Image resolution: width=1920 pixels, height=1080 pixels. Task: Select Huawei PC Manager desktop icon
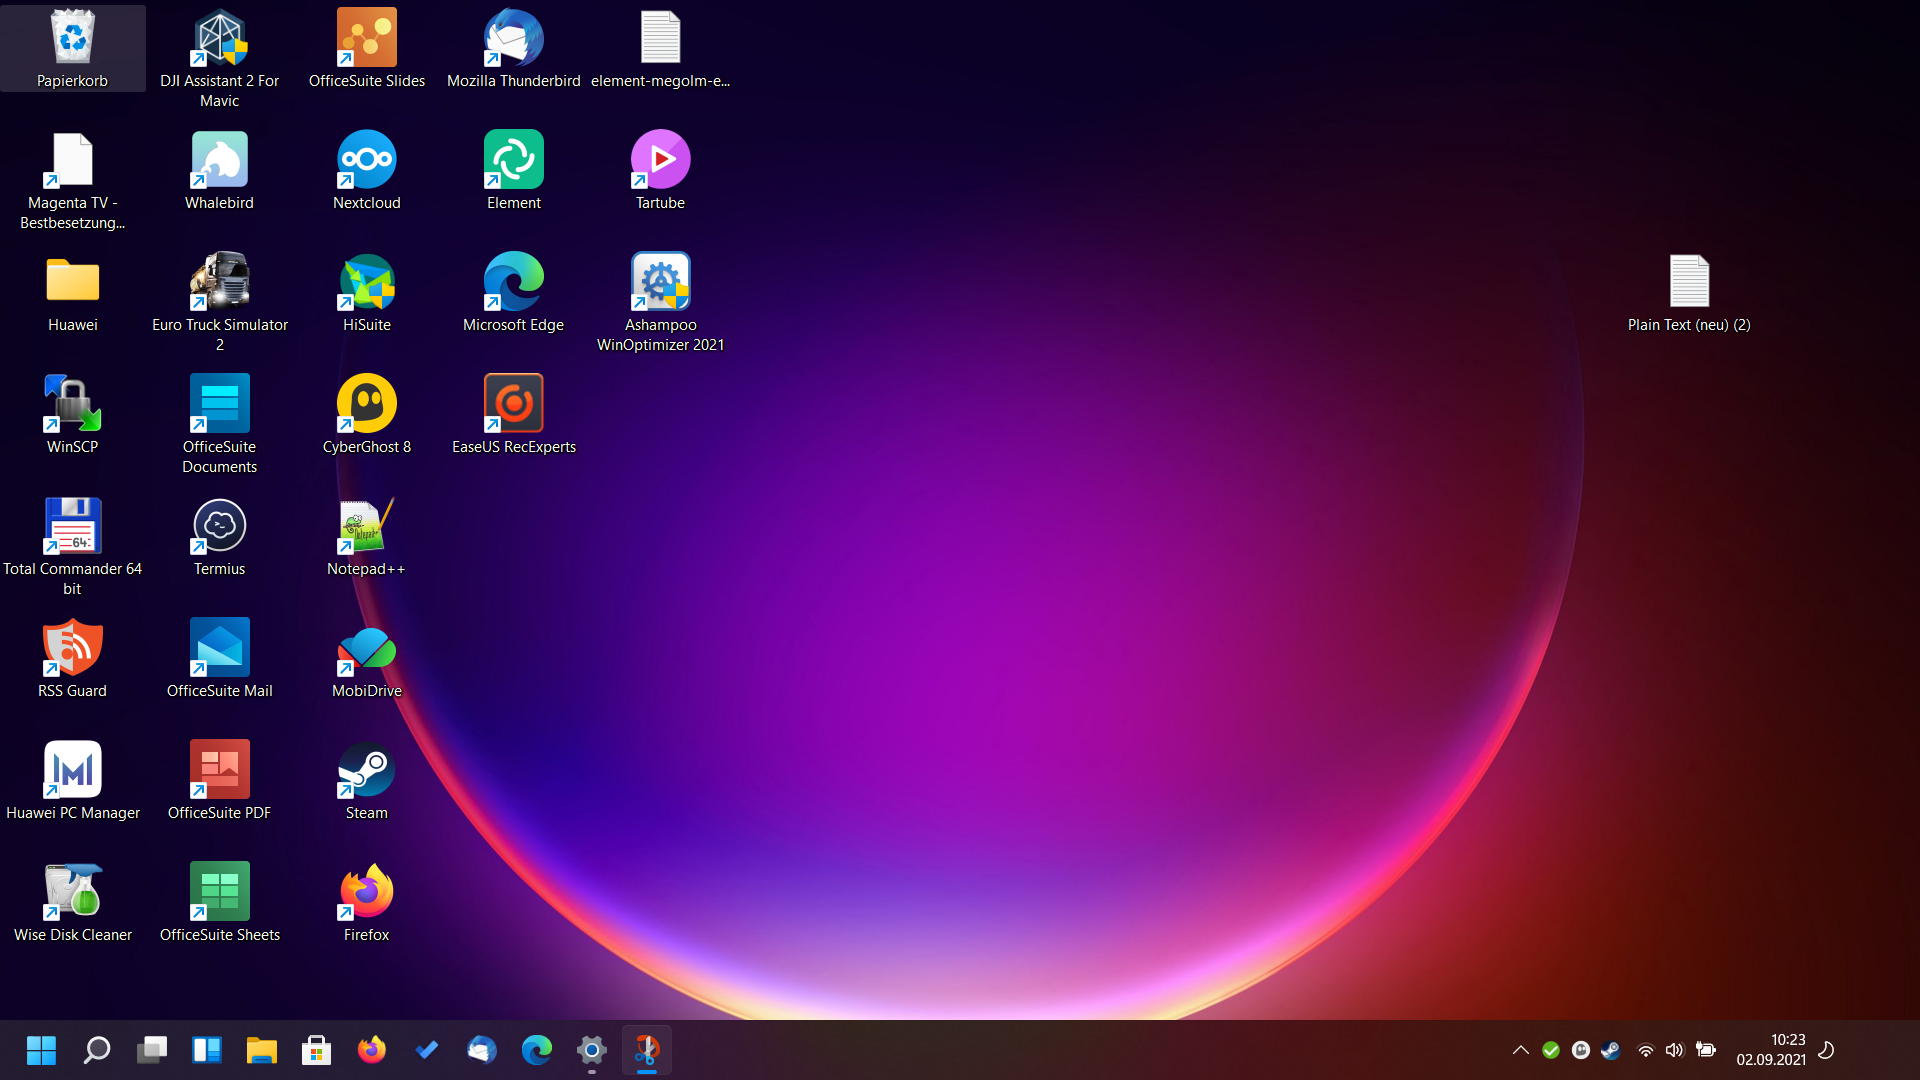pyautogui.click(x=72, y=781)
